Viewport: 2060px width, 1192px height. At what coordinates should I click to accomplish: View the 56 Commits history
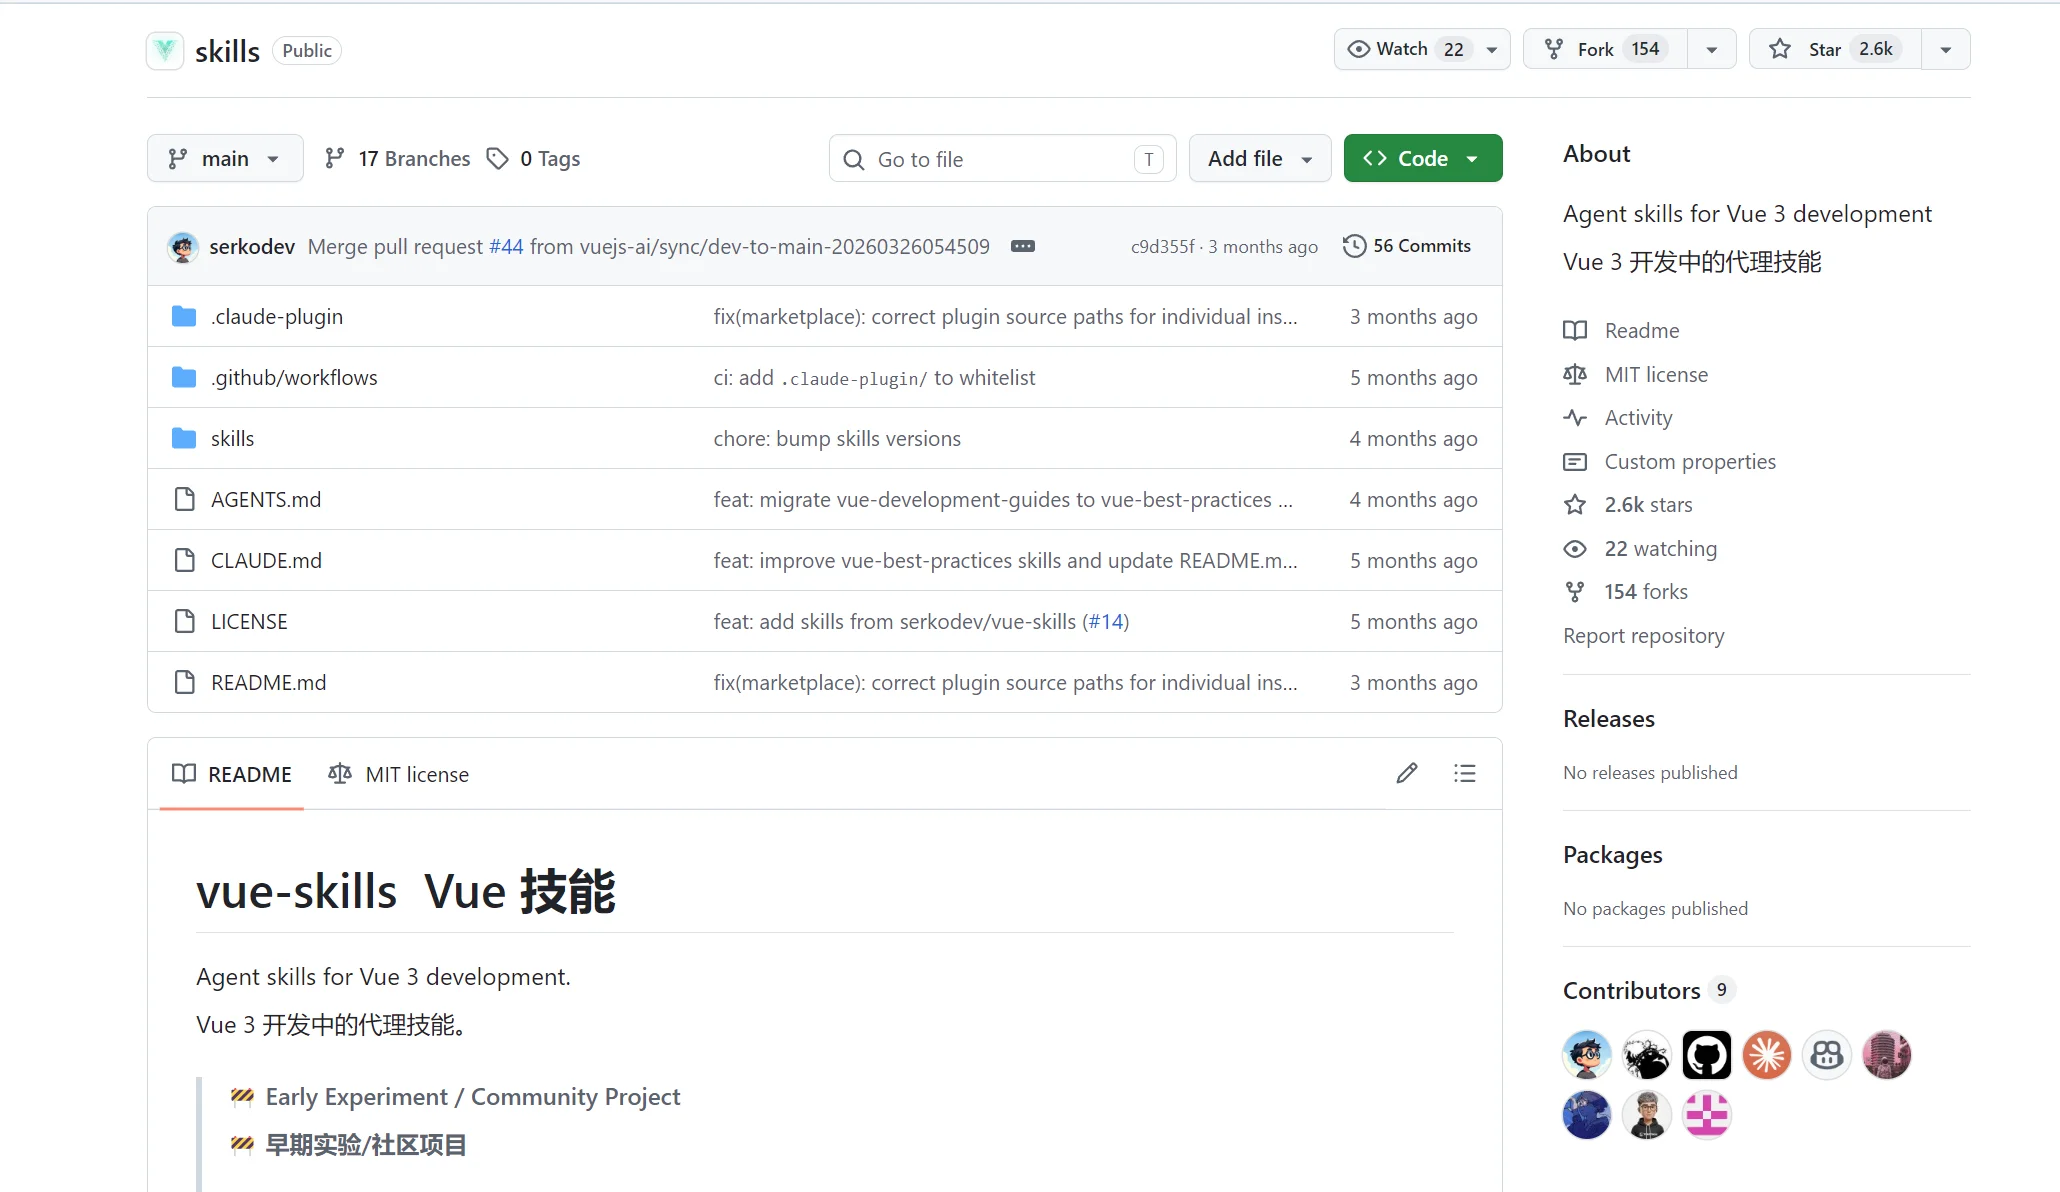(1407, 246)
